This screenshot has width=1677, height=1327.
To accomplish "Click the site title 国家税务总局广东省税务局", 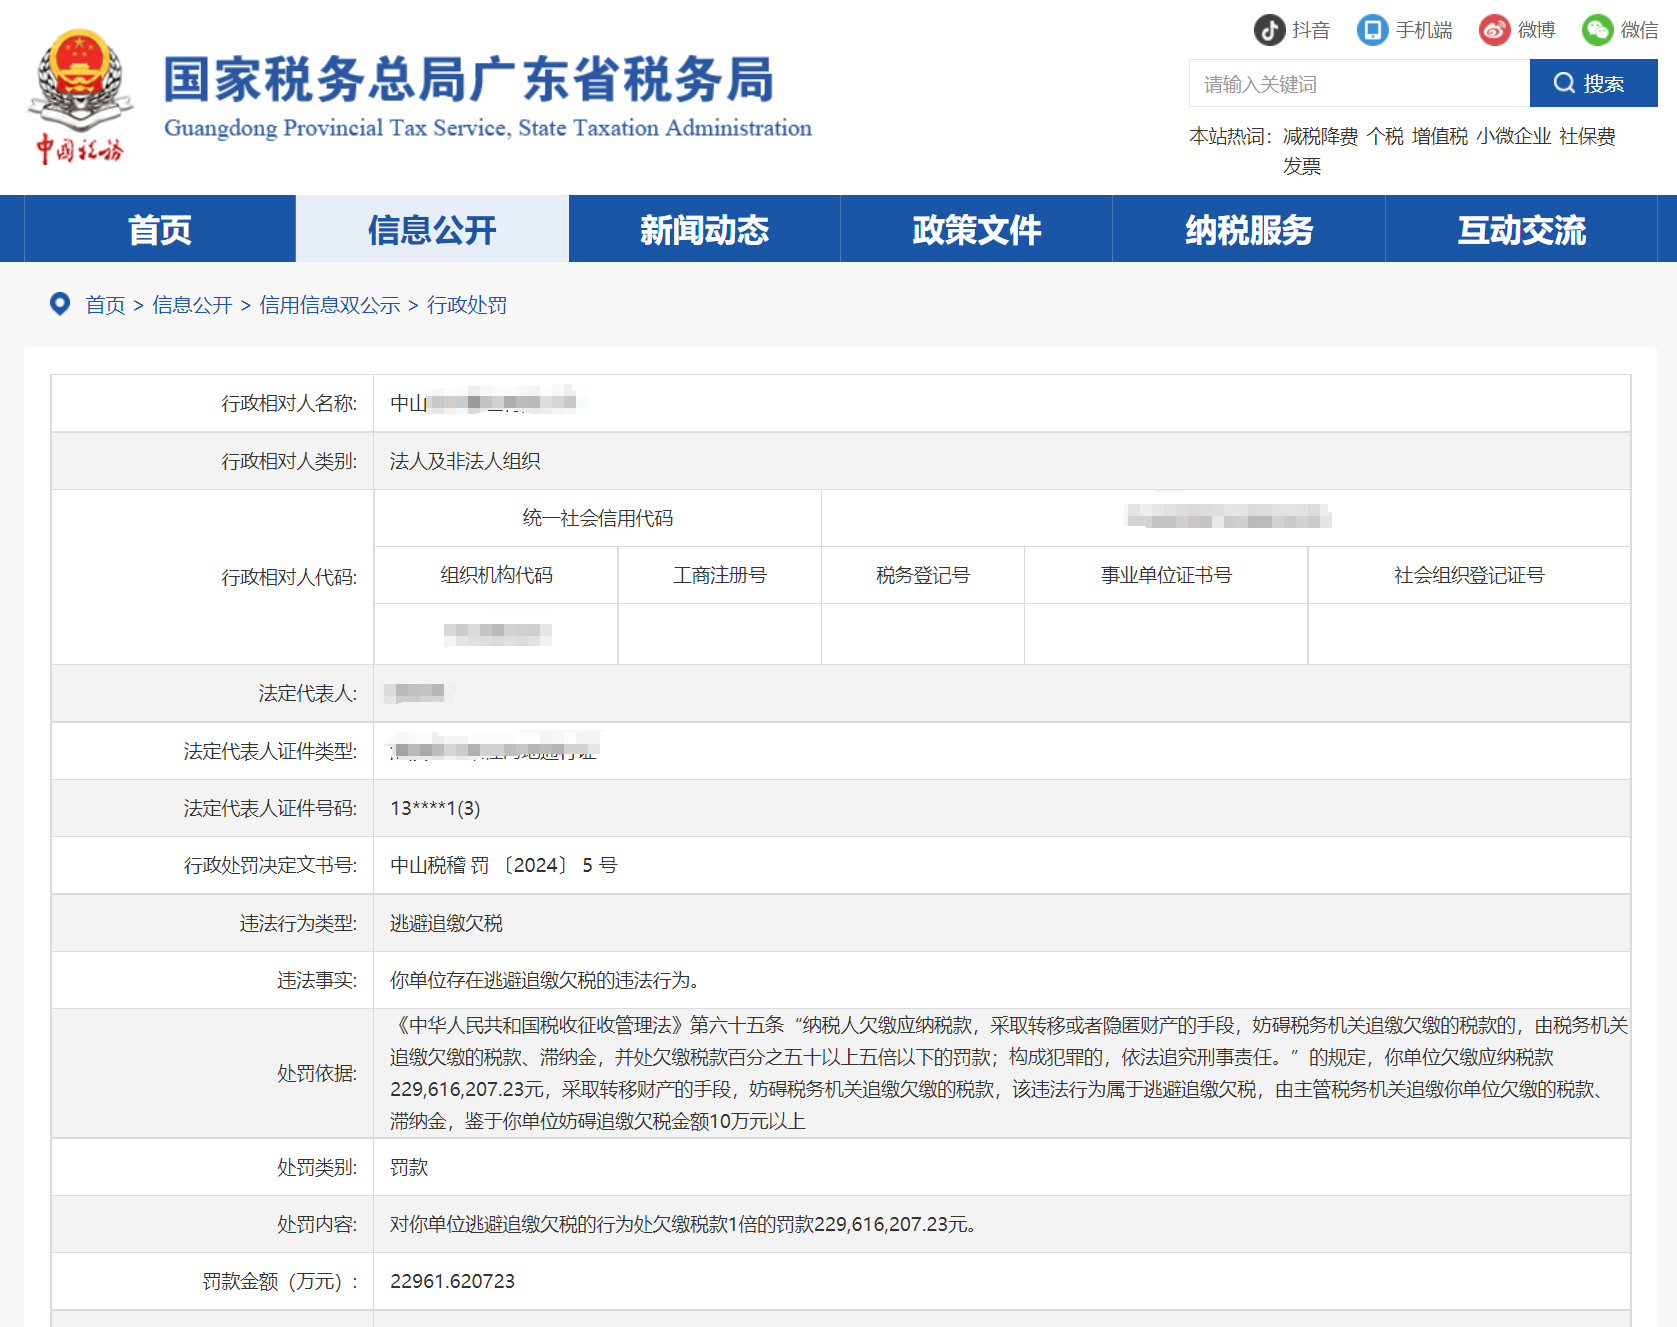I will click(x=469, y=79).
